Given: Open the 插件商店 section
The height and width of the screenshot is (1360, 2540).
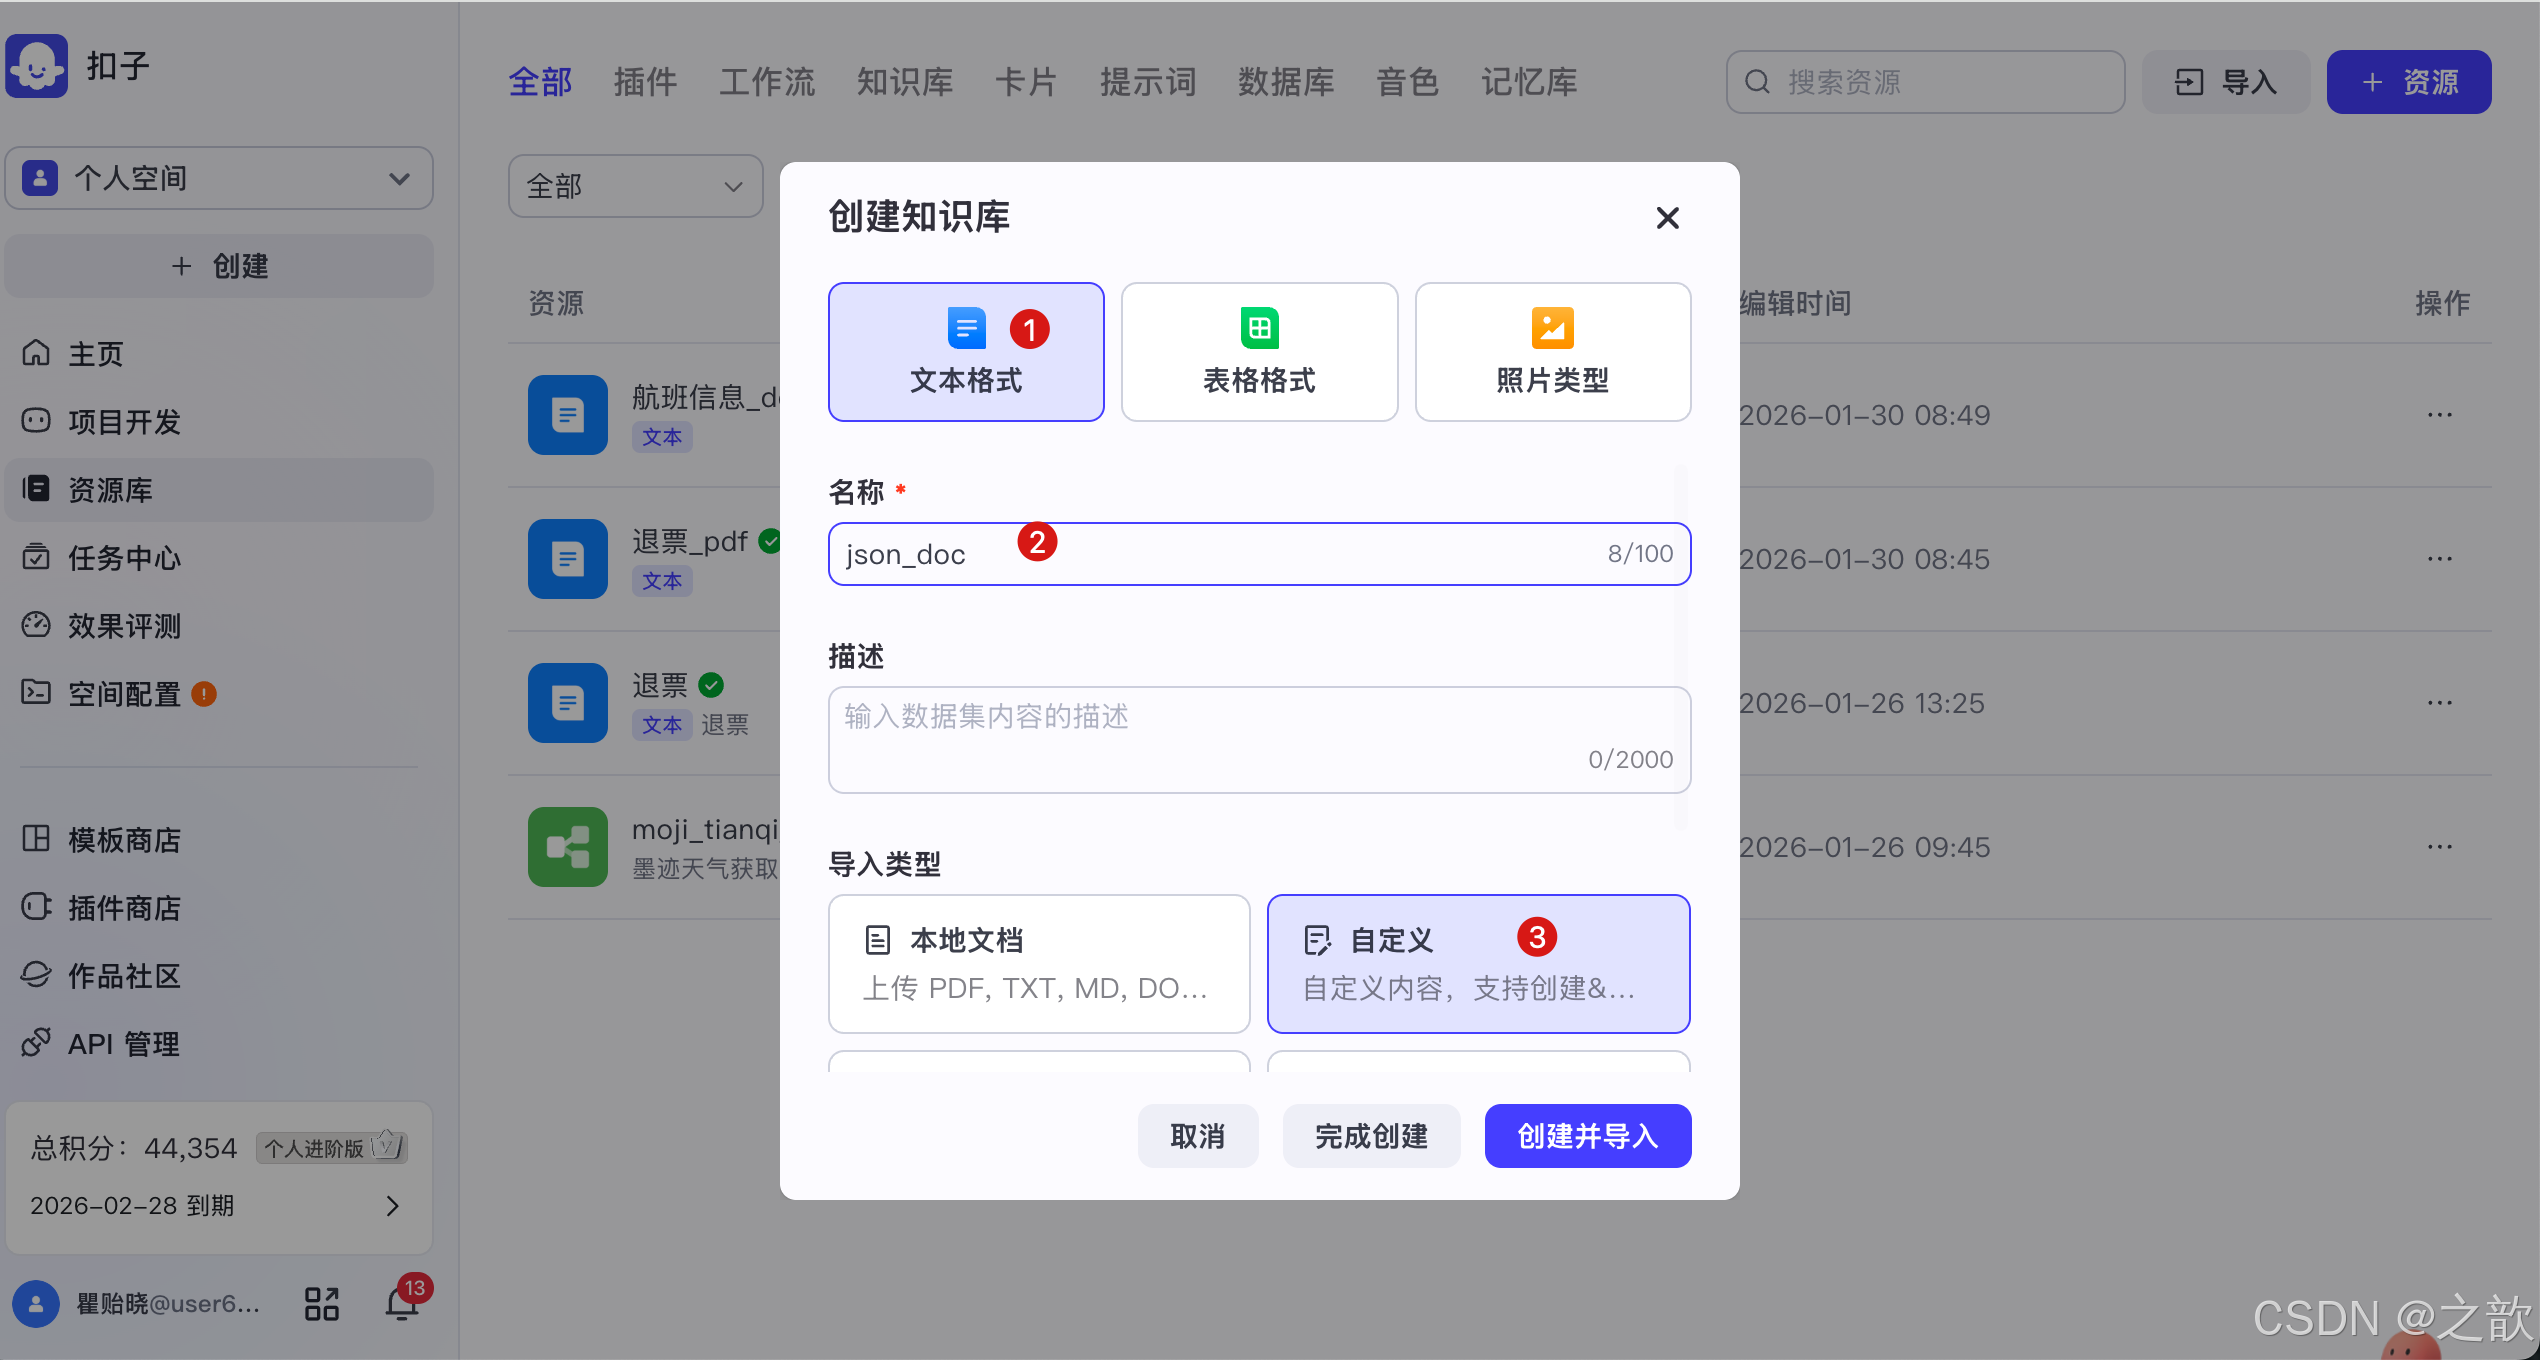Looking at the screenshot, I should click(x=122, y=908).
